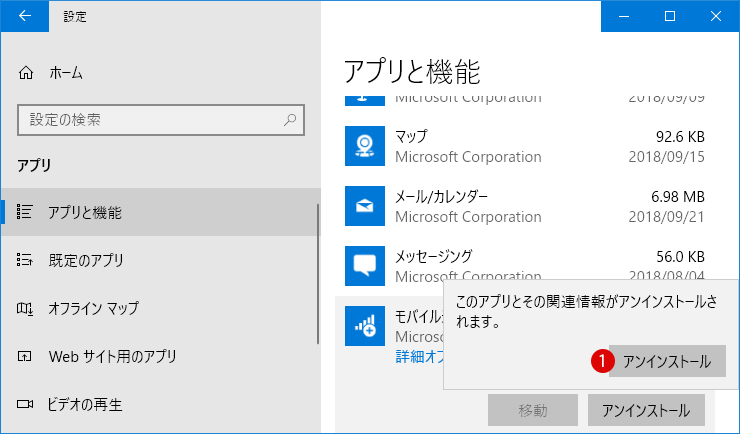This screenshot has width=740, height=434.
Task: Open Web サイト用のアプリ page
Action: click(160, 356)
